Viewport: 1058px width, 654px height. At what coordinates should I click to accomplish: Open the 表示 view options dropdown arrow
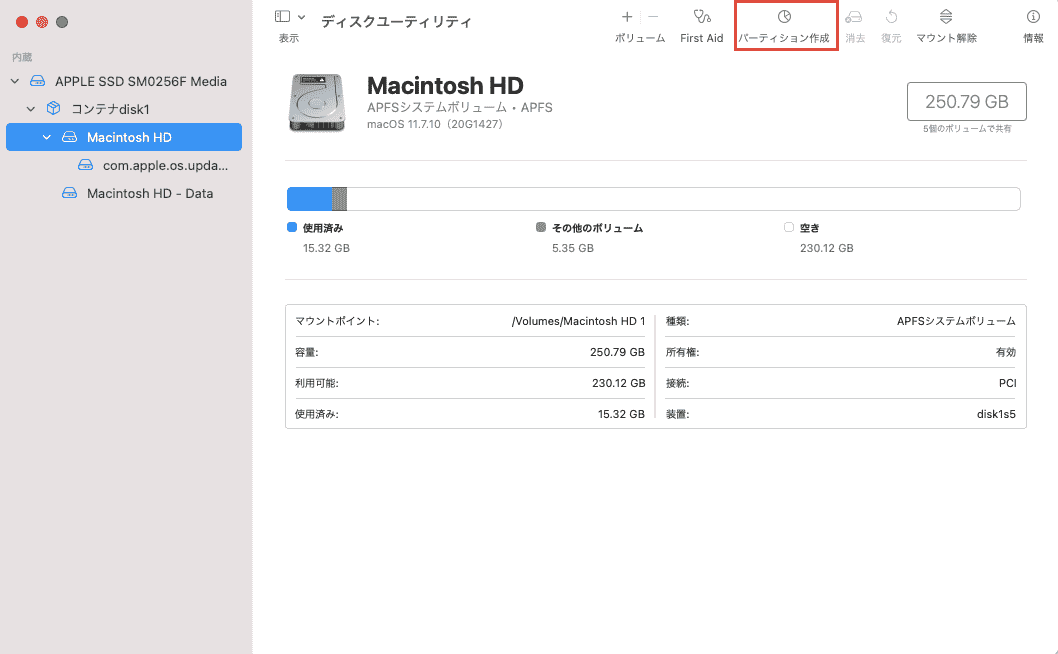(302, 17)
